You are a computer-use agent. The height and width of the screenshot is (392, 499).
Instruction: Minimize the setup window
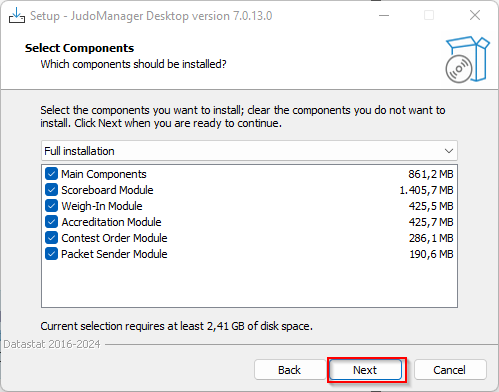tap(384, 15)
